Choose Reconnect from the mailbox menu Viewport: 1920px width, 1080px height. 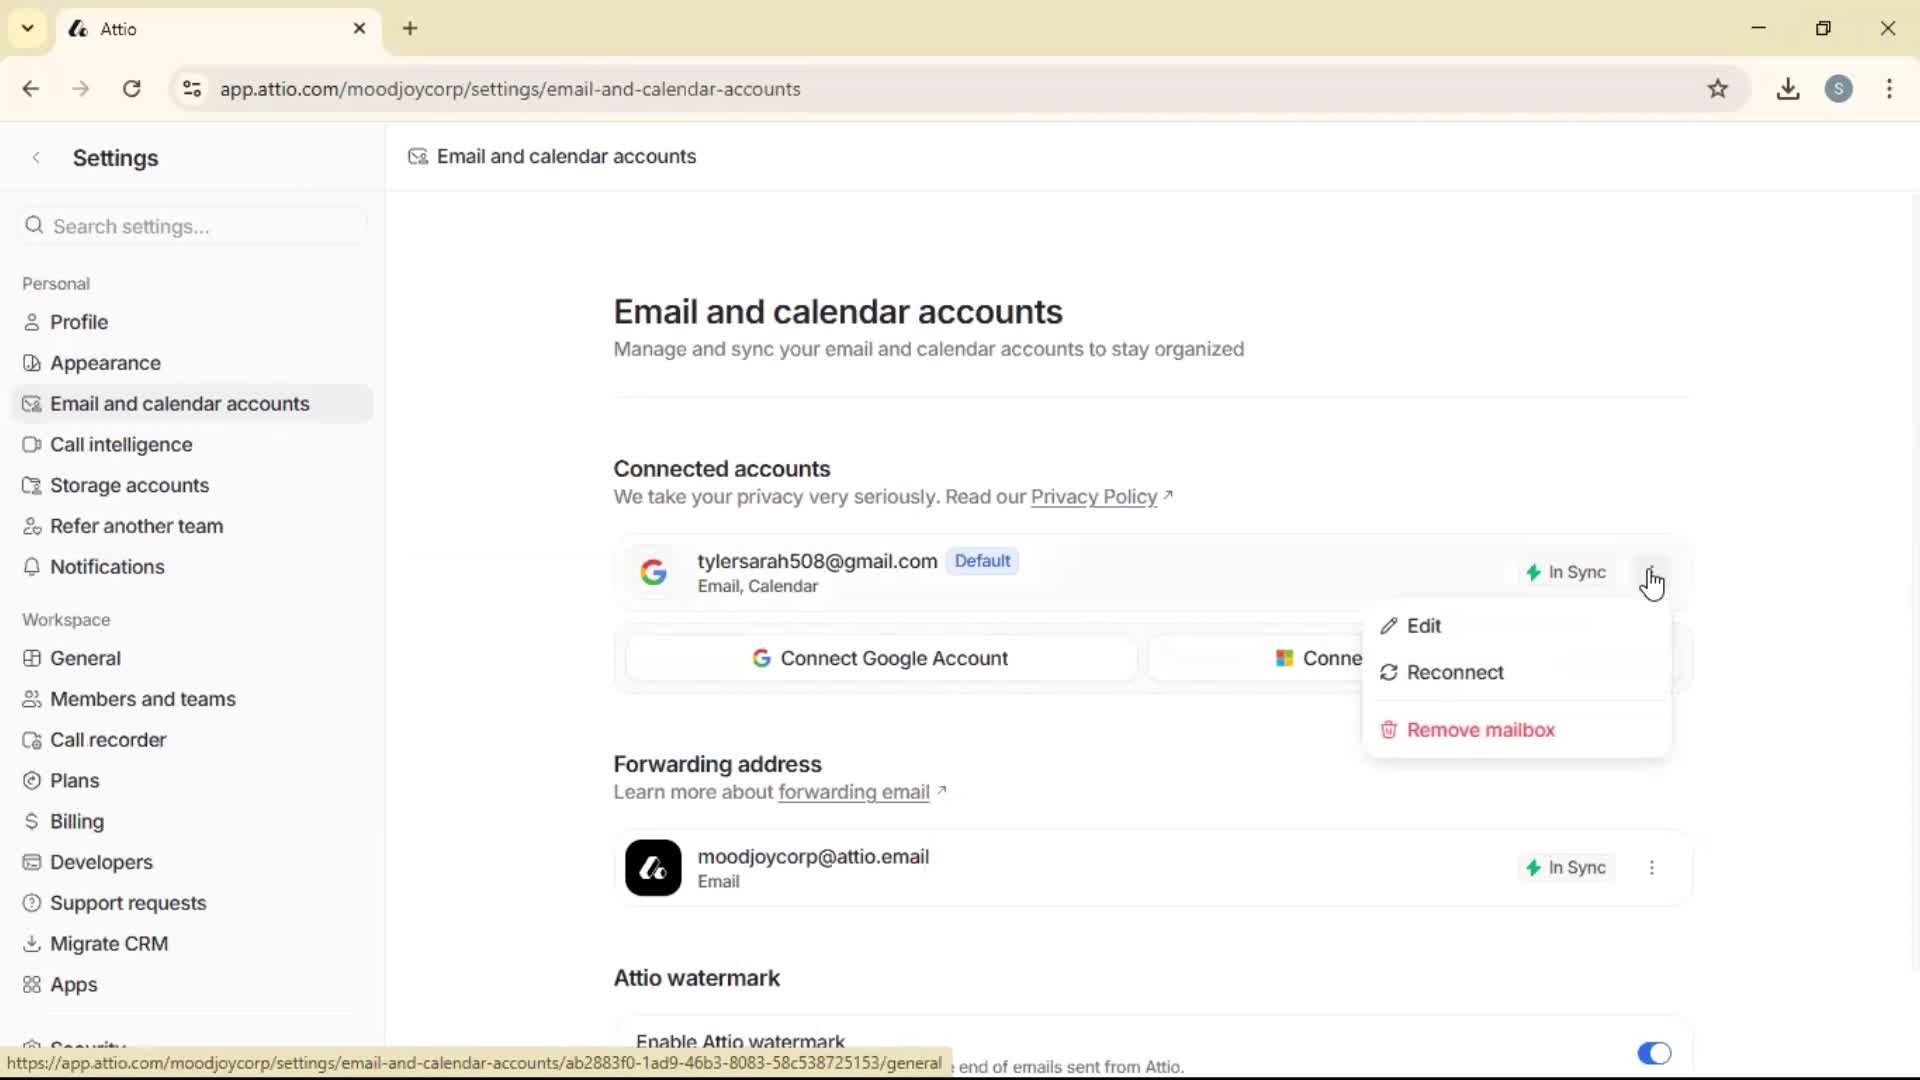tap(1517, 673)
